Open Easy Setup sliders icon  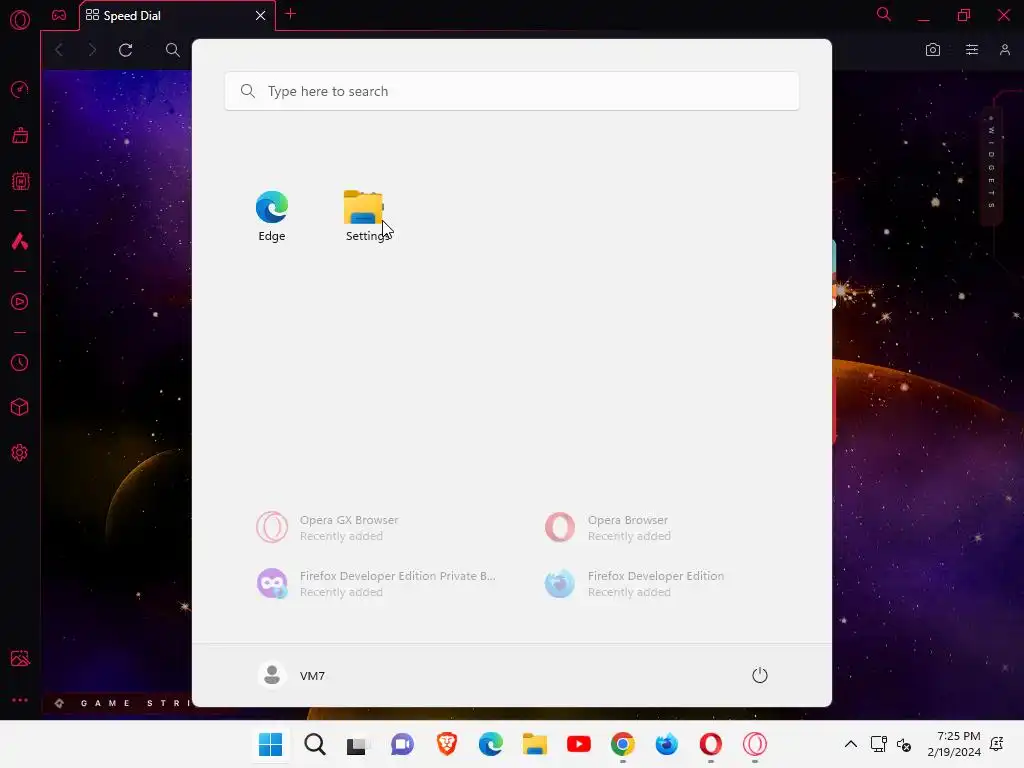coord(972,50)
